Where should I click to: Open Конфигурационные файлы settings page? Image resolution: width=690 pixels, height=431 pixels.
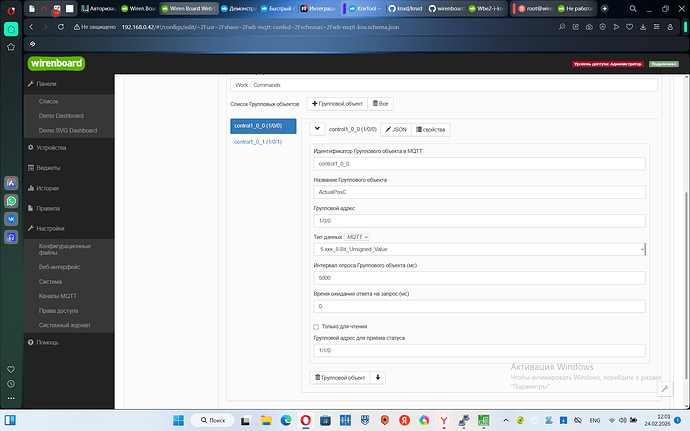(65, 249)
